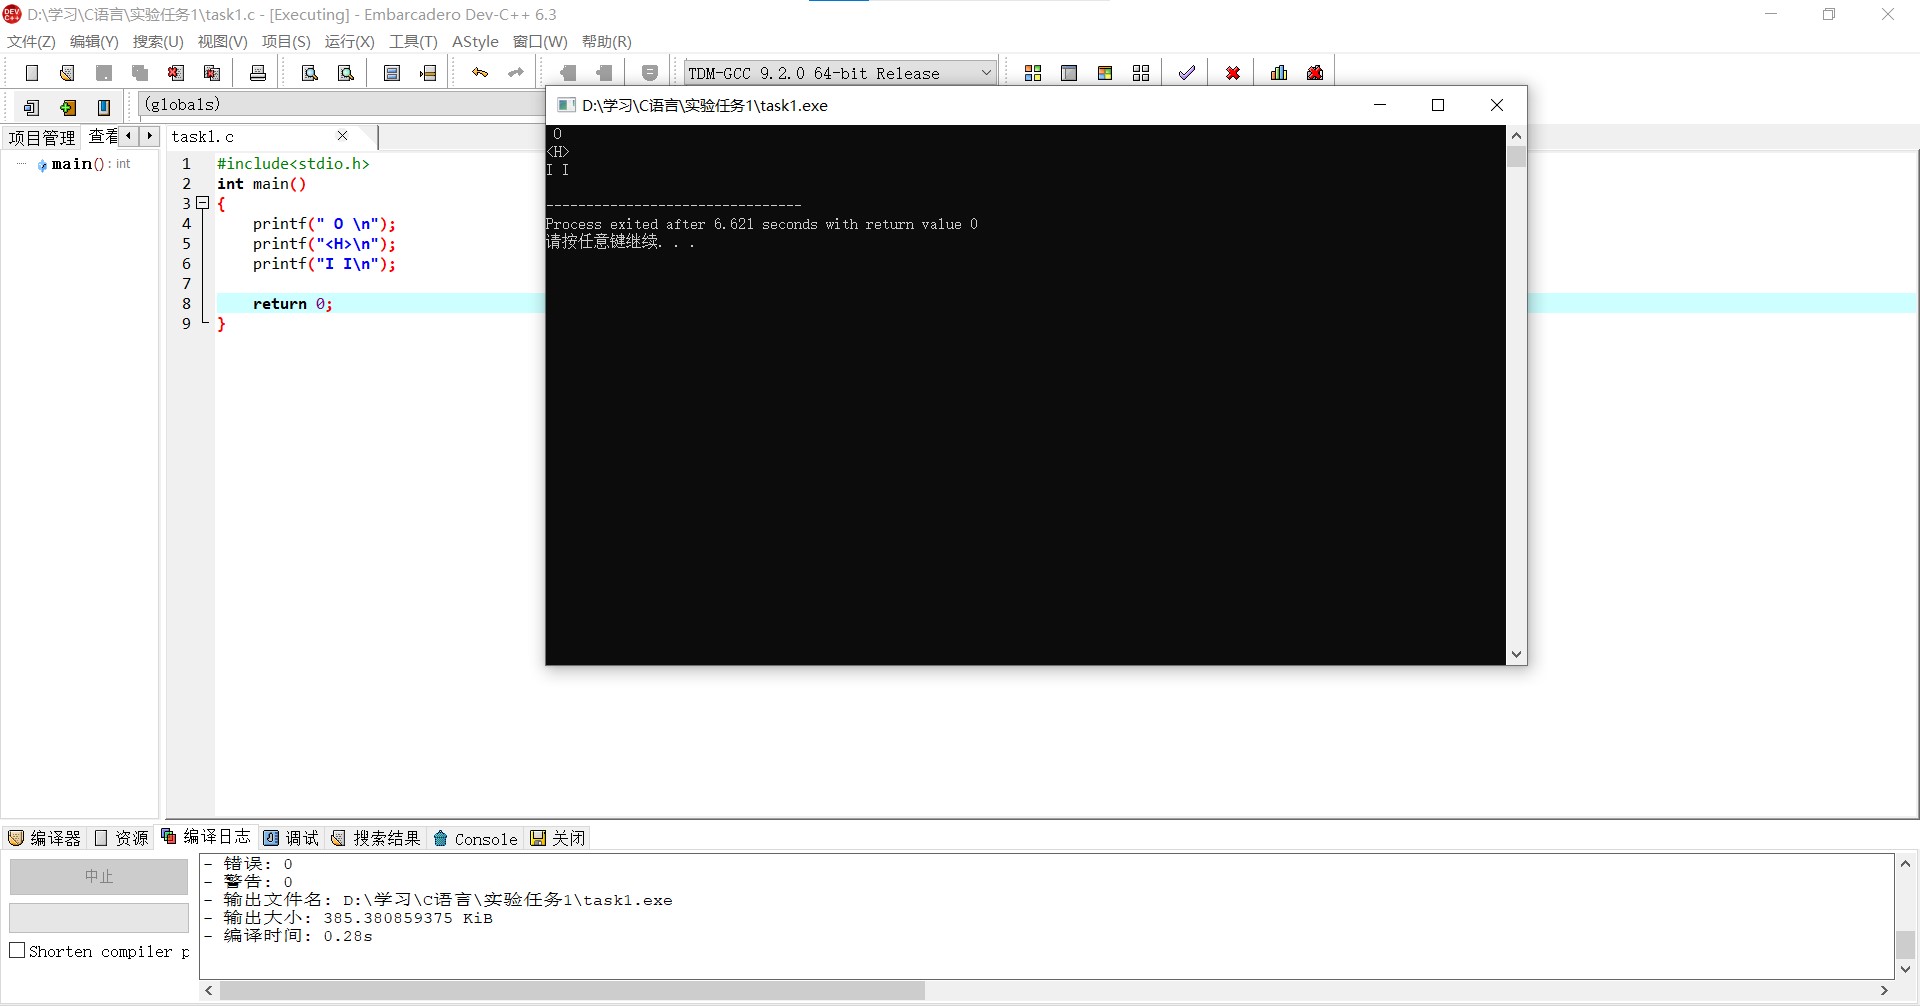Undo the last edit
Screen dimensions: 1920x1006
[480, 73]
